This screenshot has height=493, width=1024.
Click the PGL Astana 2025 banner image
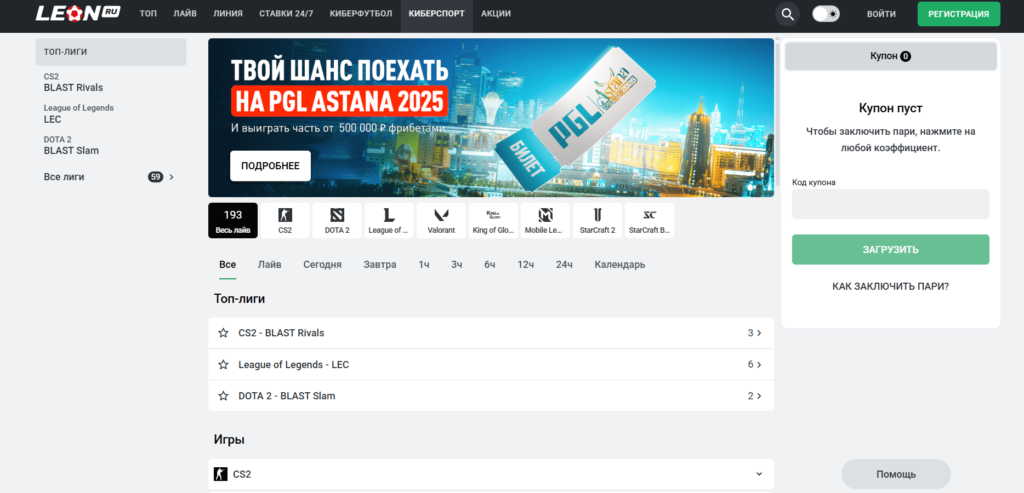point(491,118)
